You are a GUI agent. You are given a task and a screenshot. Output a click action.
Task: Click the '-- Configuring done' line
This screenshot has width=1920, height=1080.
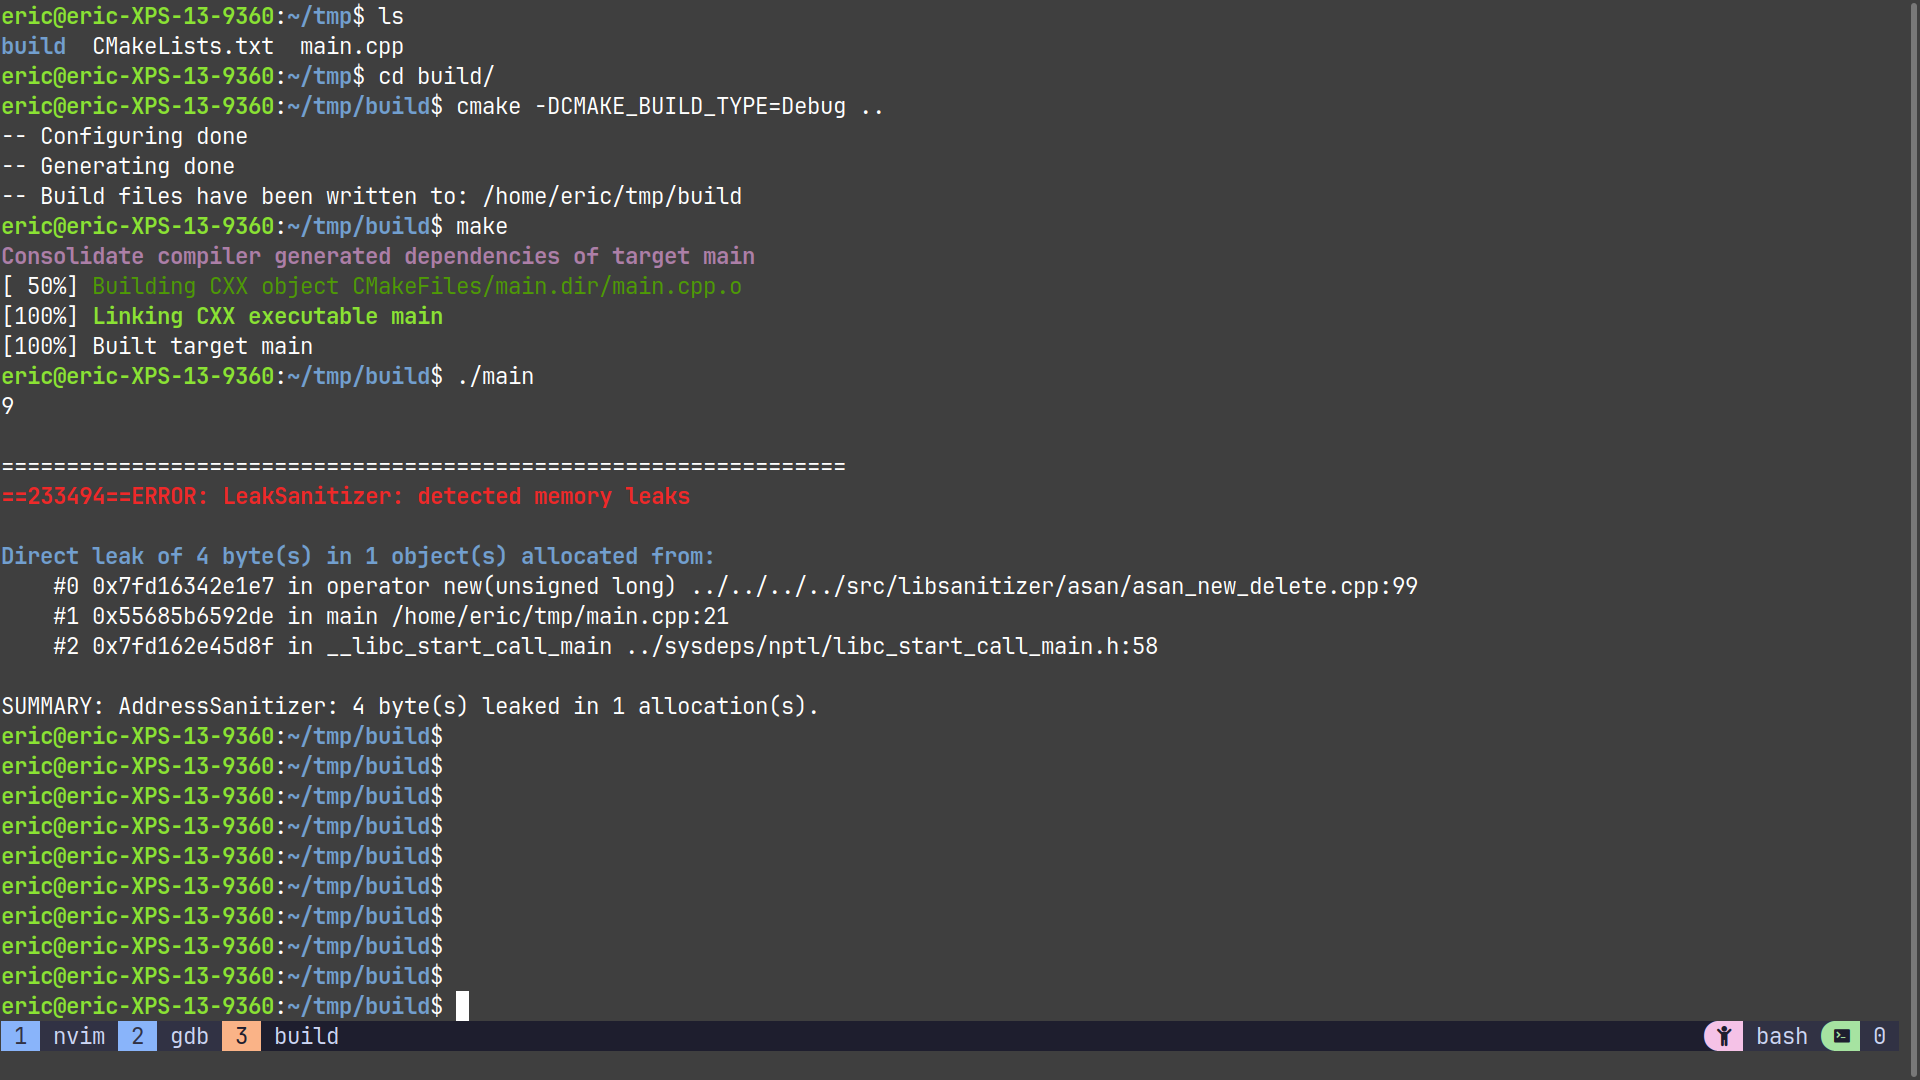point(124,136)
